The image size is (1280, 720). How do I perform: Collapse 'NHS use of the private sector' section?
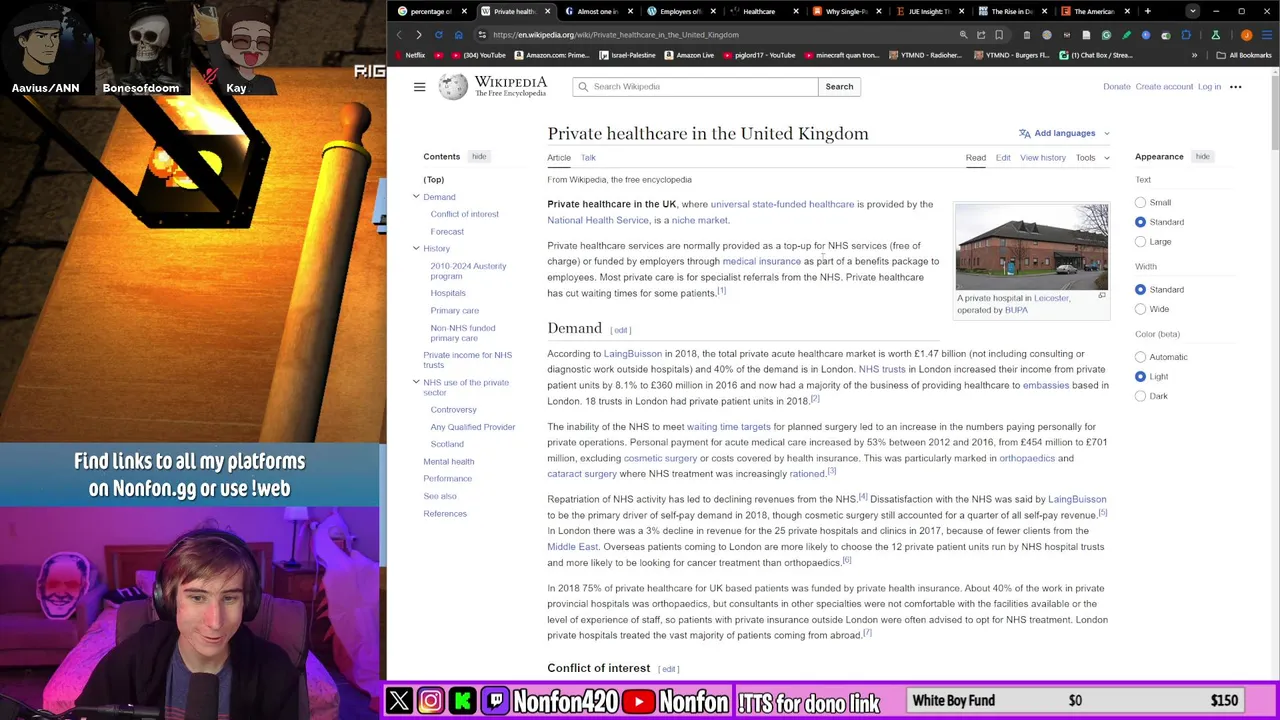(x=416, y=382)
